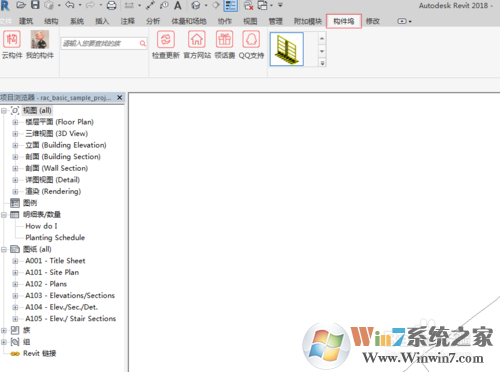Open QQ支持 support icon

[x=251, y=39]
